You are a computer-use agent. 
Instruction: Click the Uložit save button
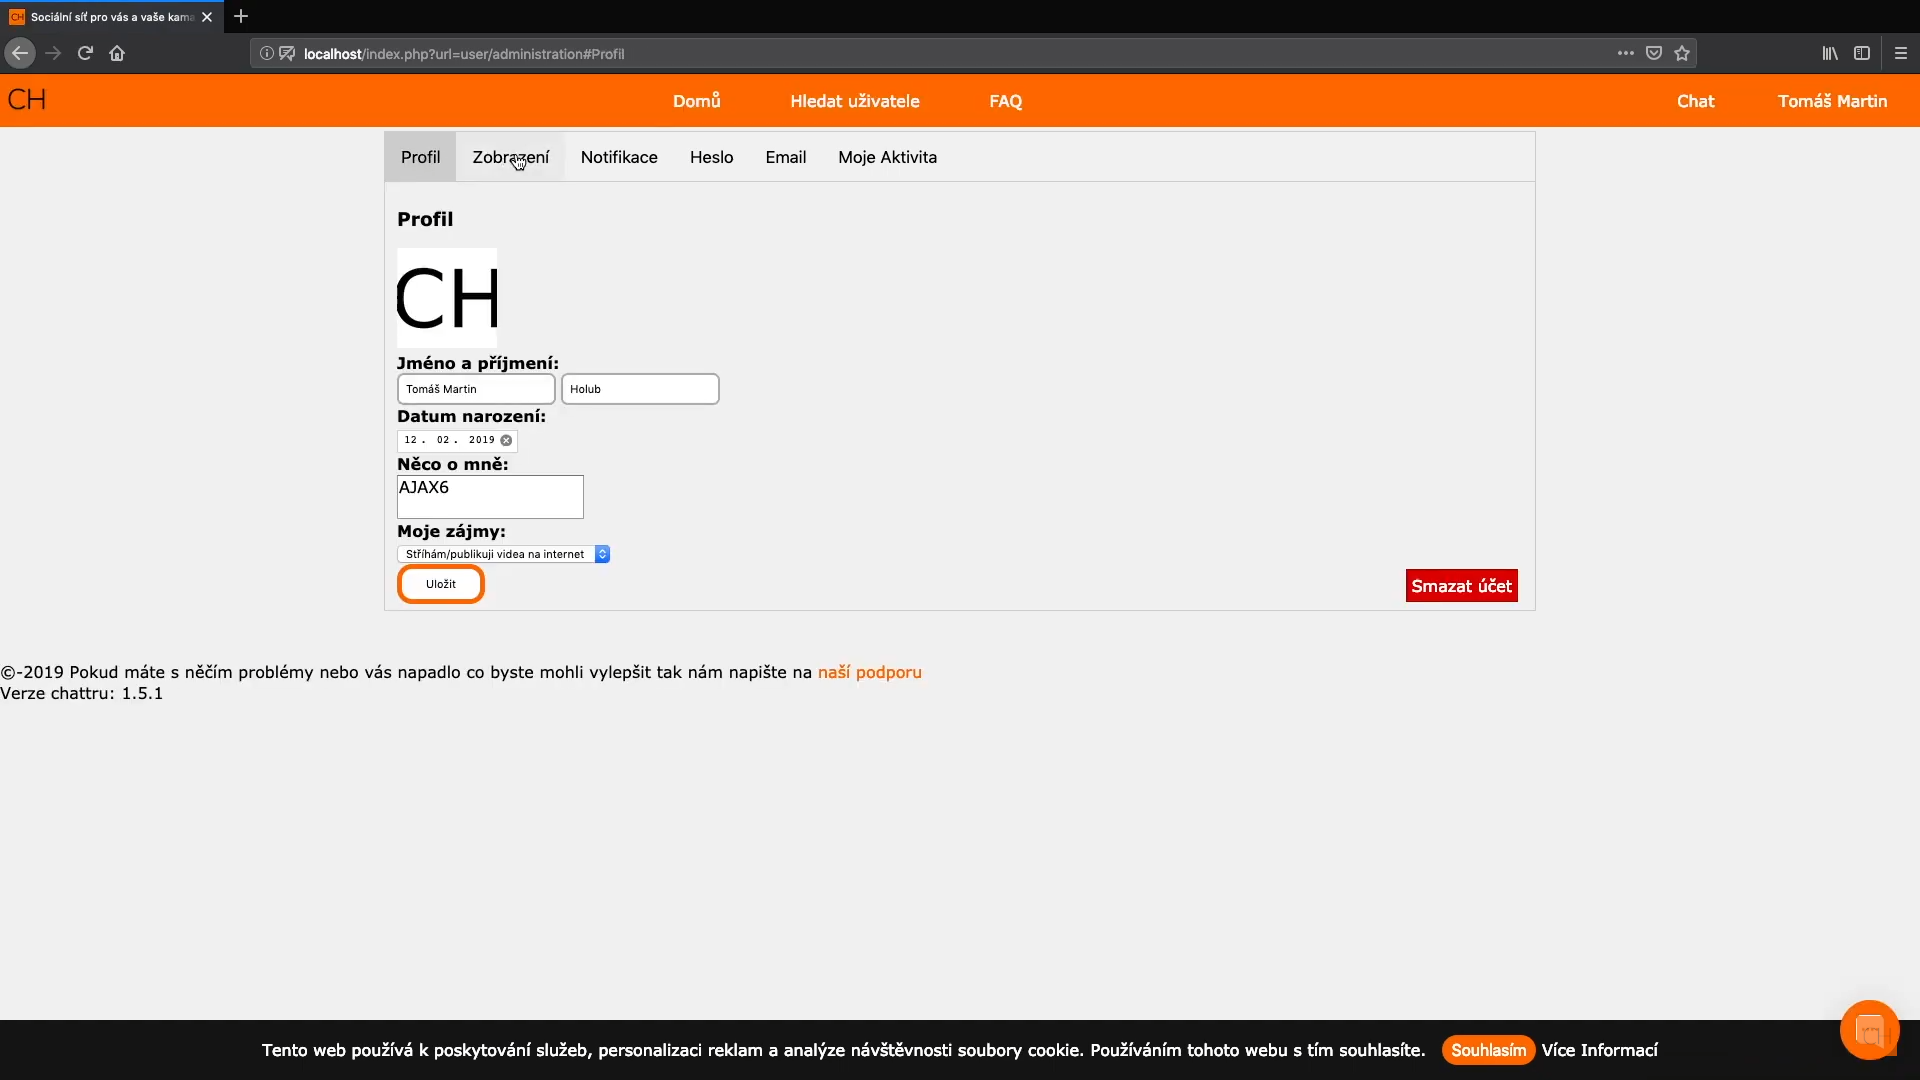click(x=441, y=584)
